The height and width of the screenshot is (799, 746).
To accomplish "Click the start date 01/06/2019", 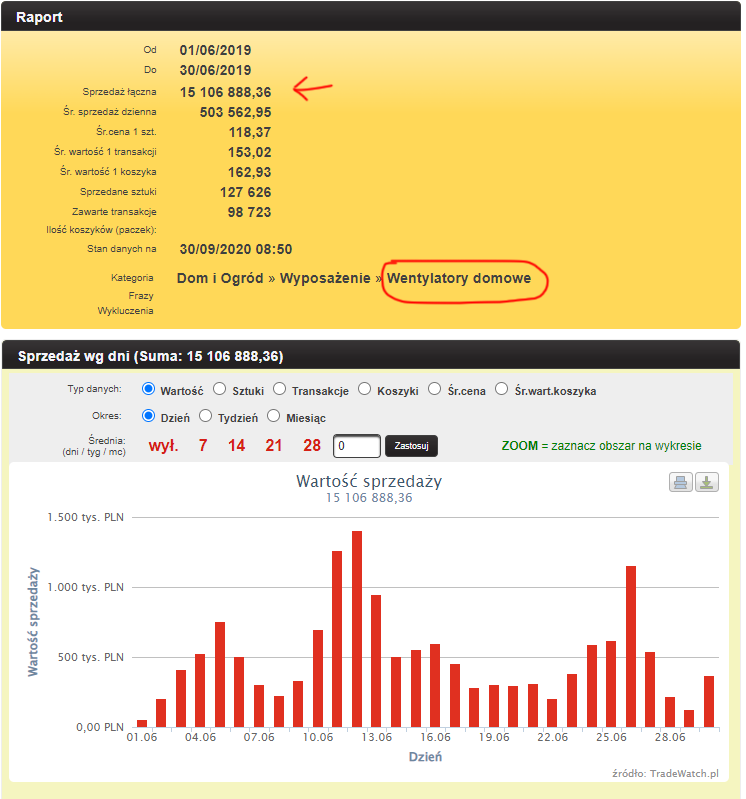I will click(x=216, y=50).
